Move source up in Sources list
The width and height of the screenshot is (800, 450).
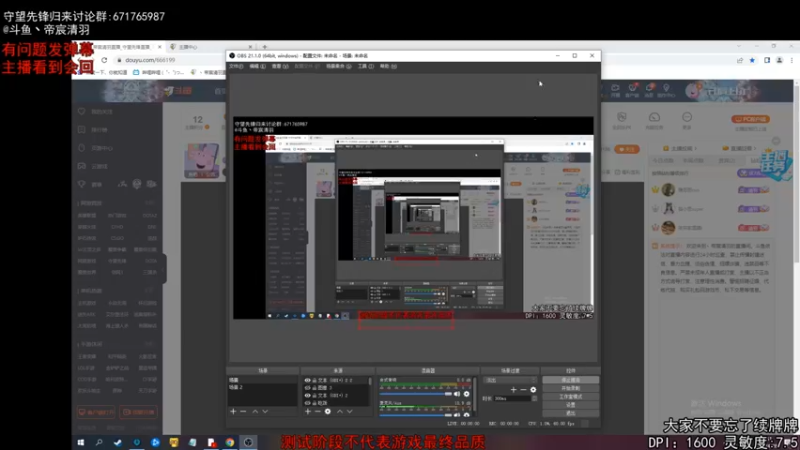(x=340, y=411)
